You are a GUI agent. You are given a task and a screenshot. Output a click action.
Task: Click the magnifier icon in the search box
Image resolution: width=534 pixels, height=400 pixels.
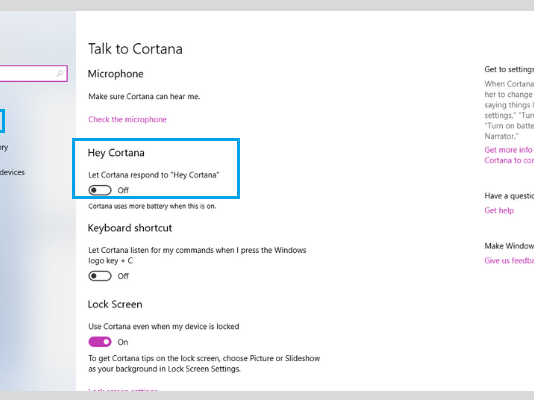60,73
